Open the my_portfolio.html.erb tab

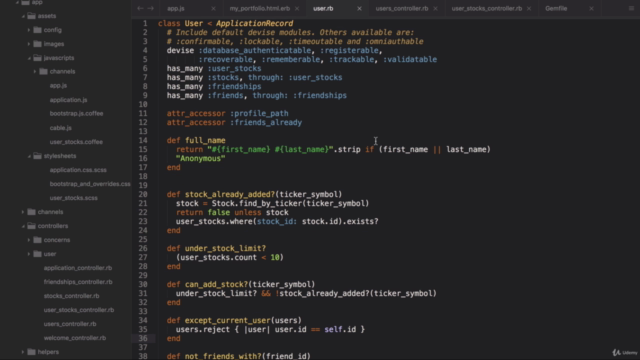pos(260,9)
